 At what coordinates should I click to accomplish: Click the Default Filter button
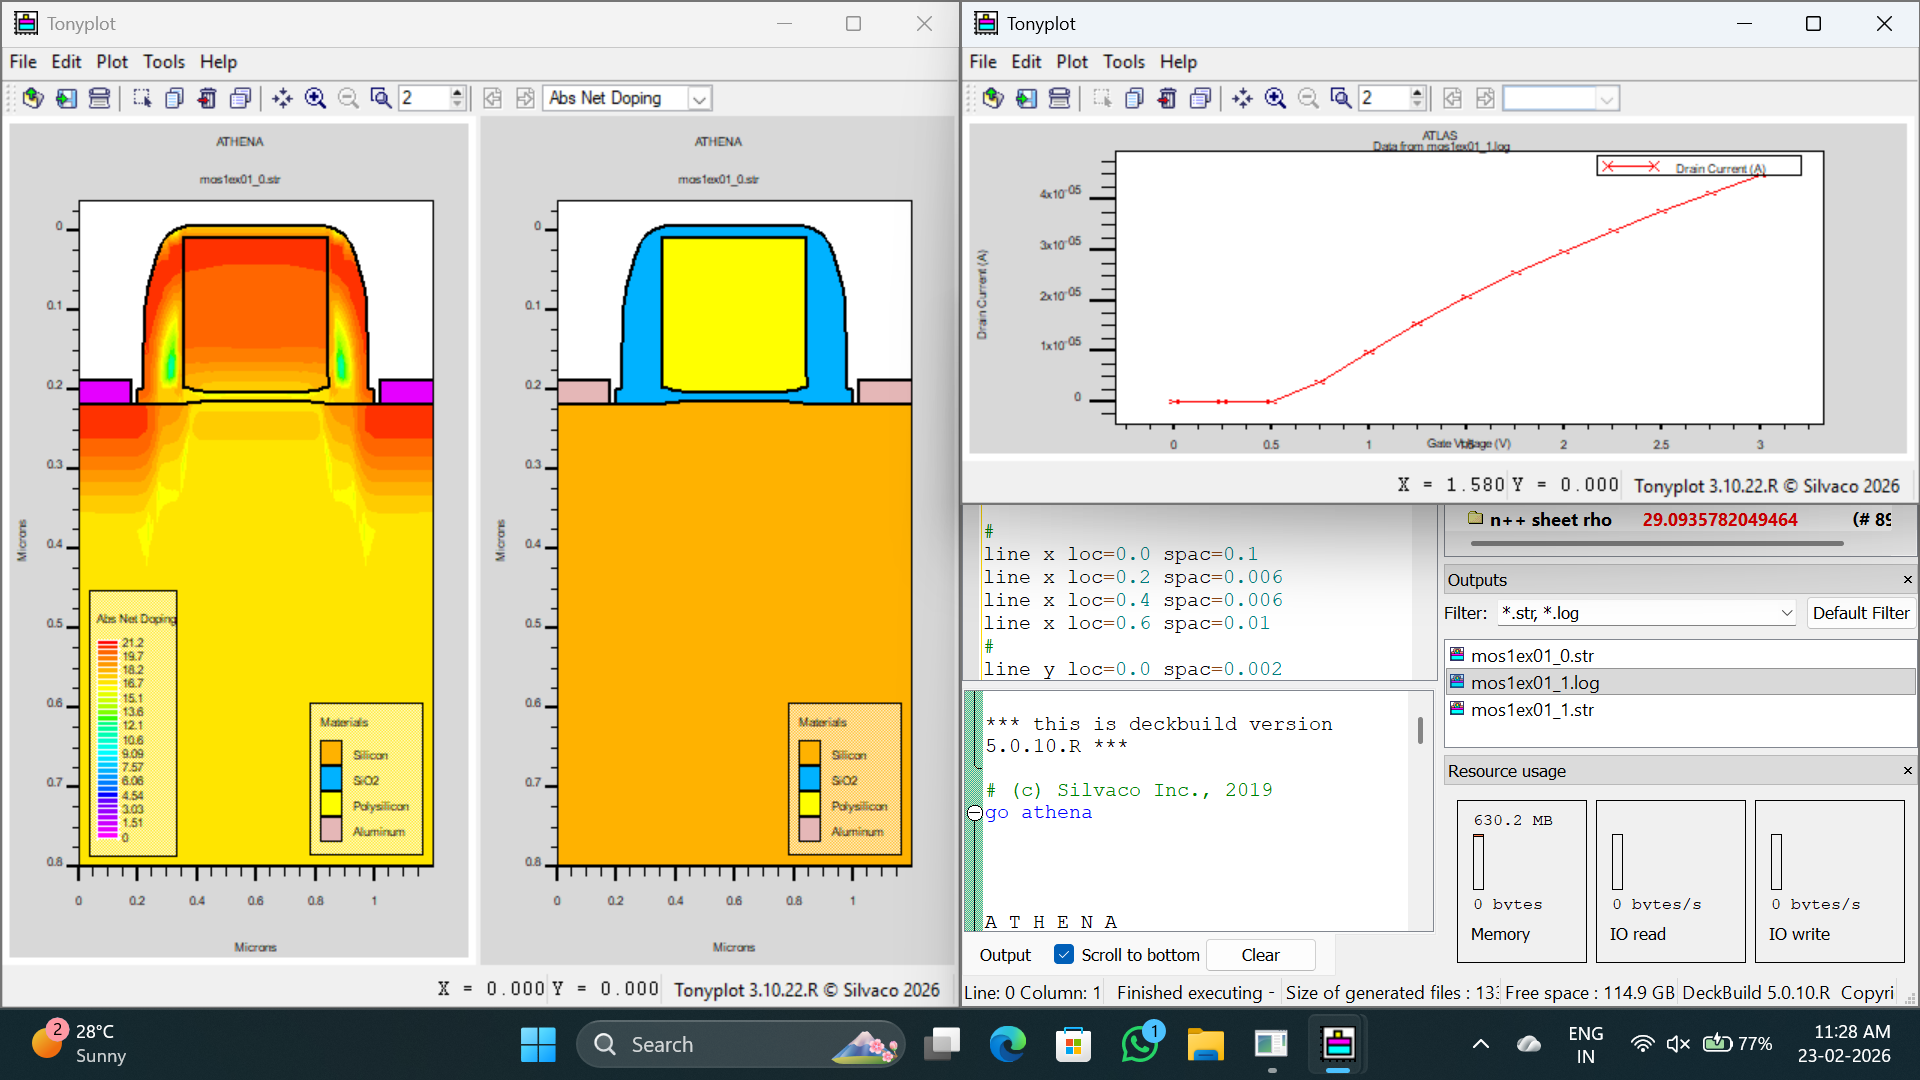(x=1861, y=613)
